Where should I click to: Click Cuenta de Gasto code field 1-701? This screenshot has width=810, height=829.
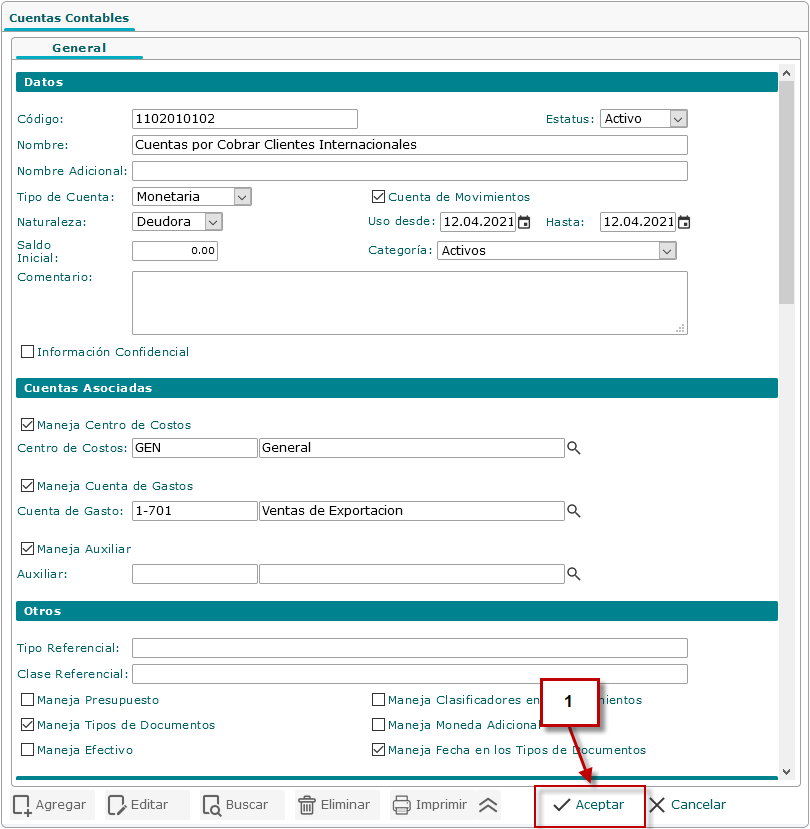coord(195,511)
